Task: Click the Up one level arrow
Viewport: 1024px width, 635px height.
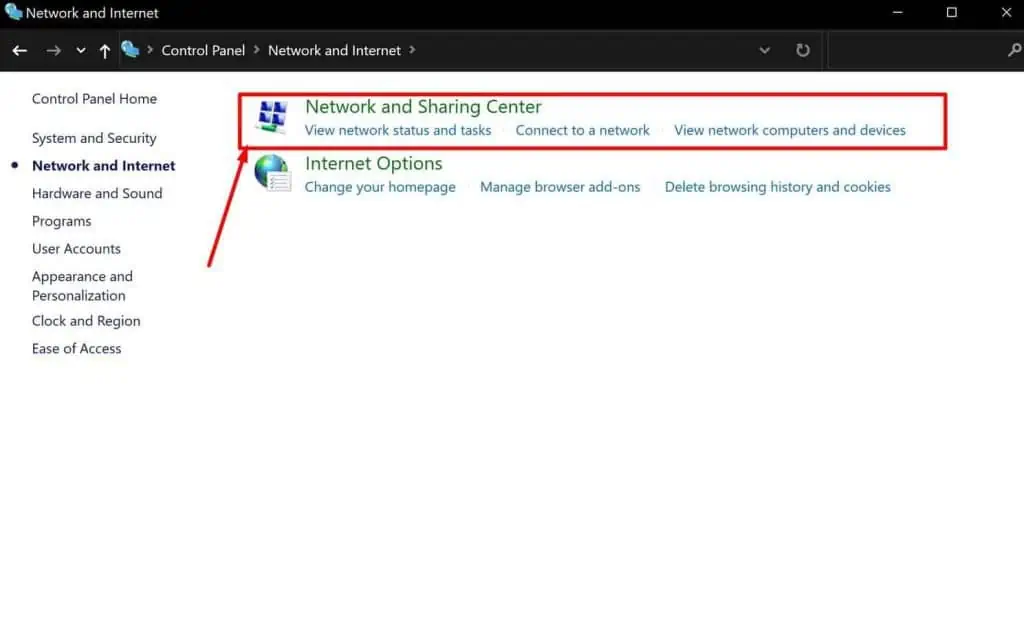Action: (x=104, y=49)
